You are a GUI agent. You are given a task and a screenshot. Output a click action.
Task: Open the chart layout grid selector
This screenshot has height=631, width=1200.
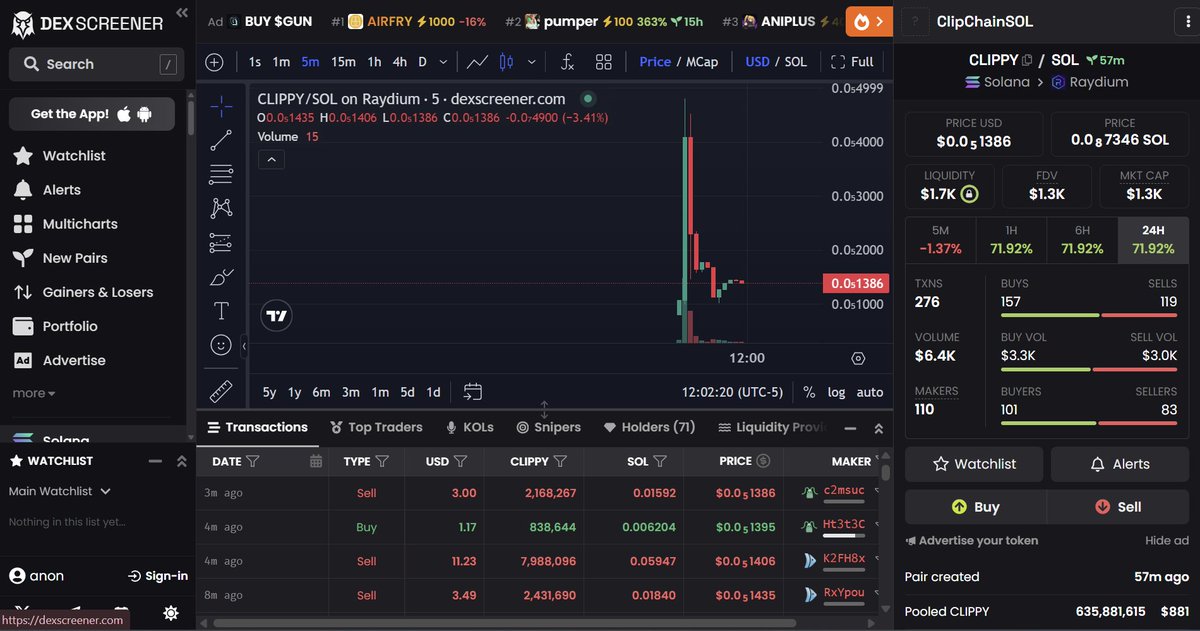[x=603, y=62]
